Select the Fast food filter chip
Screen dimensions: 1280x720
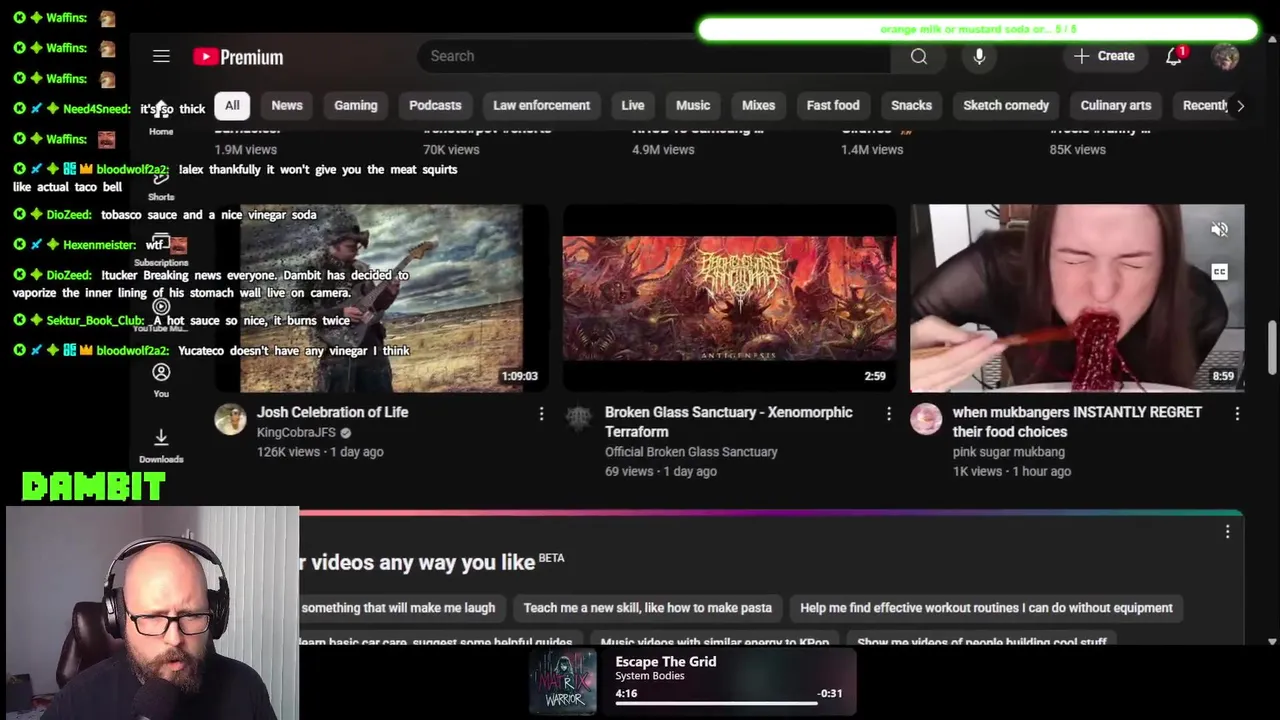(833, 105)
